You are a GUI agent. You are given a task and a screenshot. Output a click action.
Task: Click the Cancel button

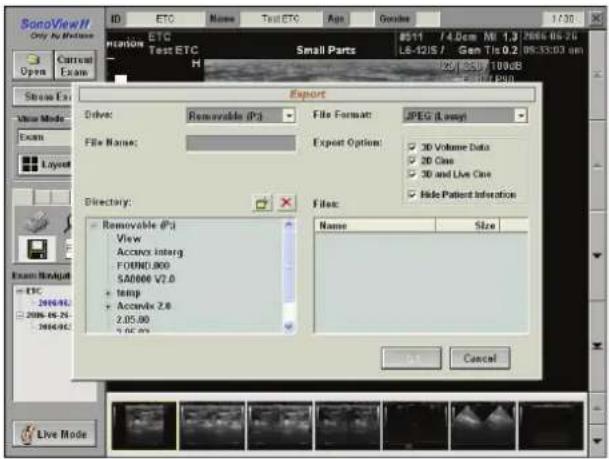pos(480,358)
